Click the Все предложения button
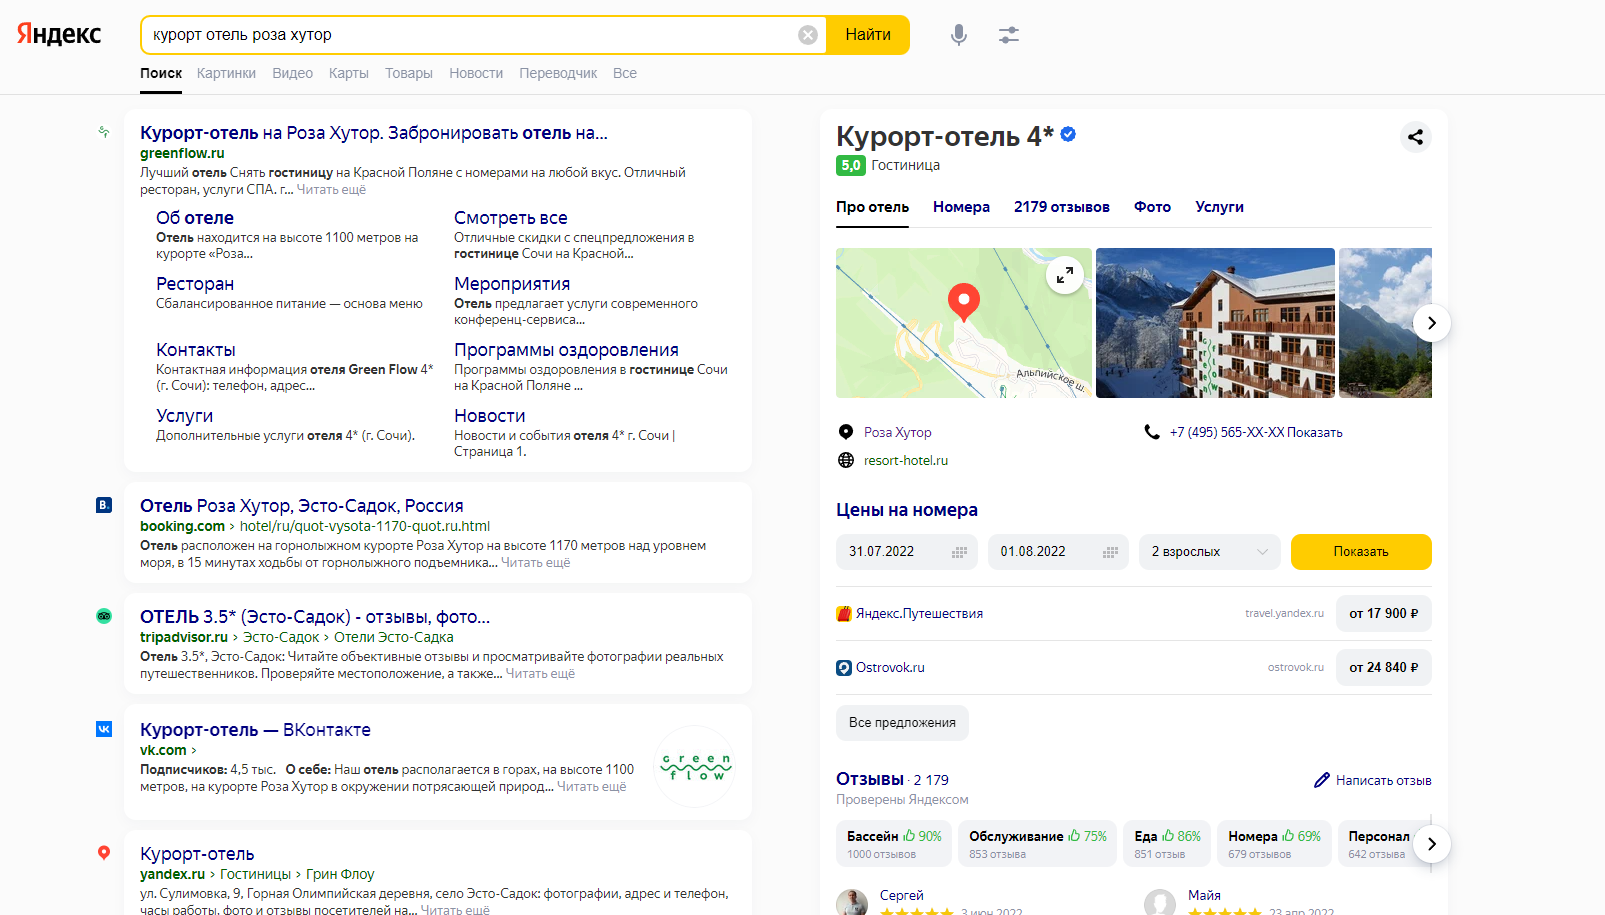The image size is (1605, 915). click(x=902, y=723)
